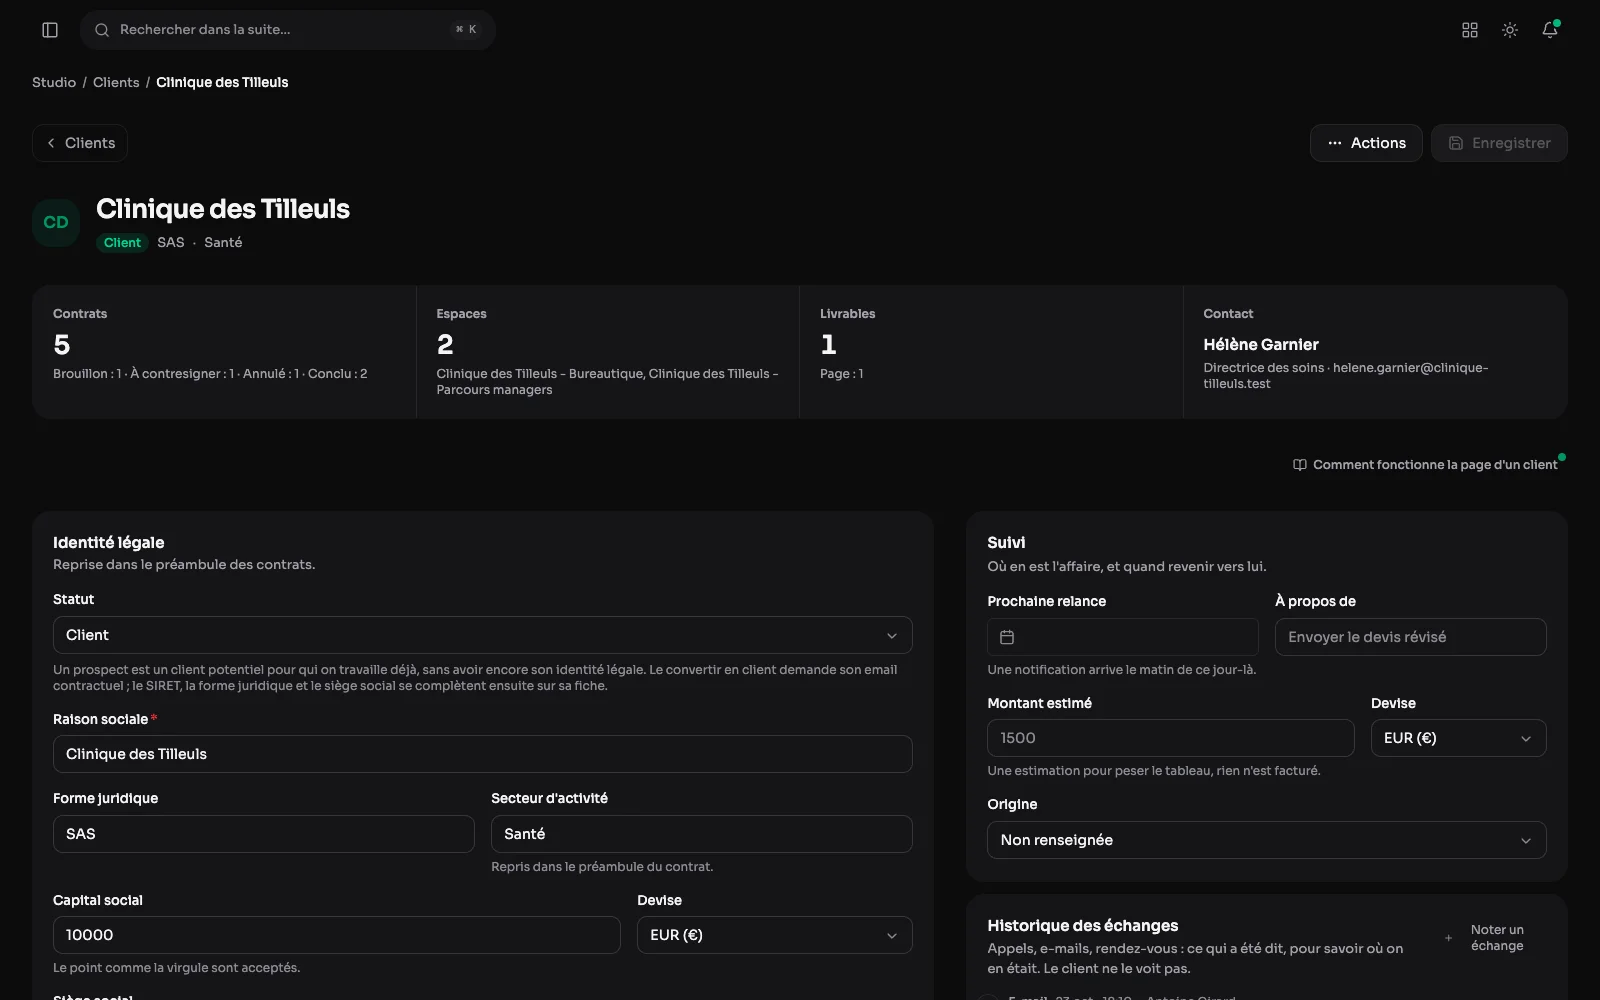Toggle the sidebar panel icon
1600x1000 pixels.
50,30
